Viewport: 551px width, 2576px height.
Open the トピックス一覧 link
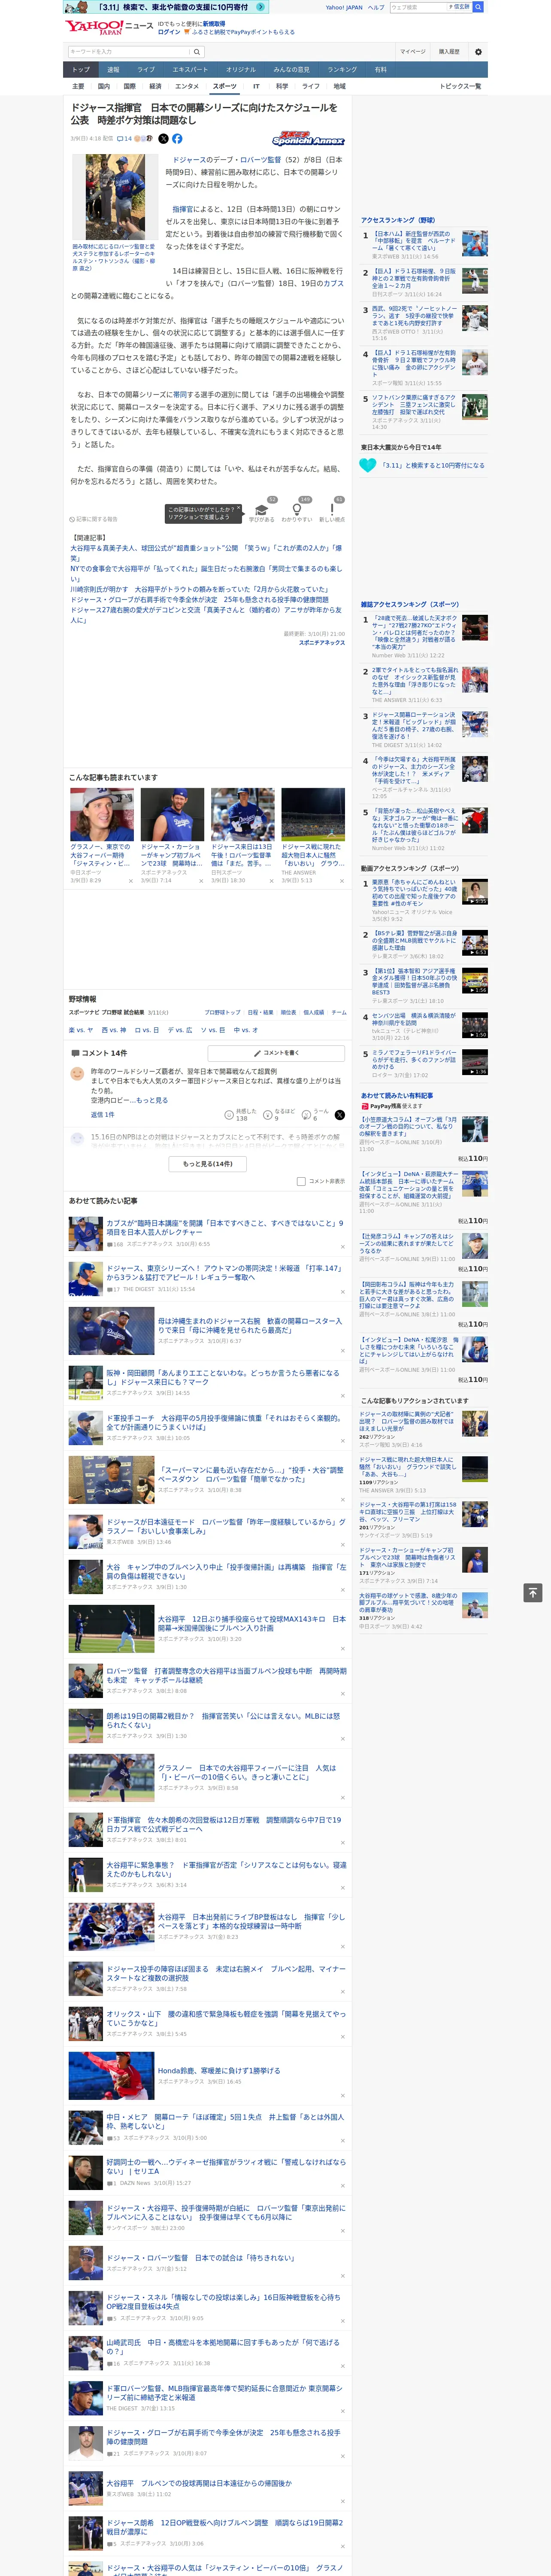coord(460,86)
